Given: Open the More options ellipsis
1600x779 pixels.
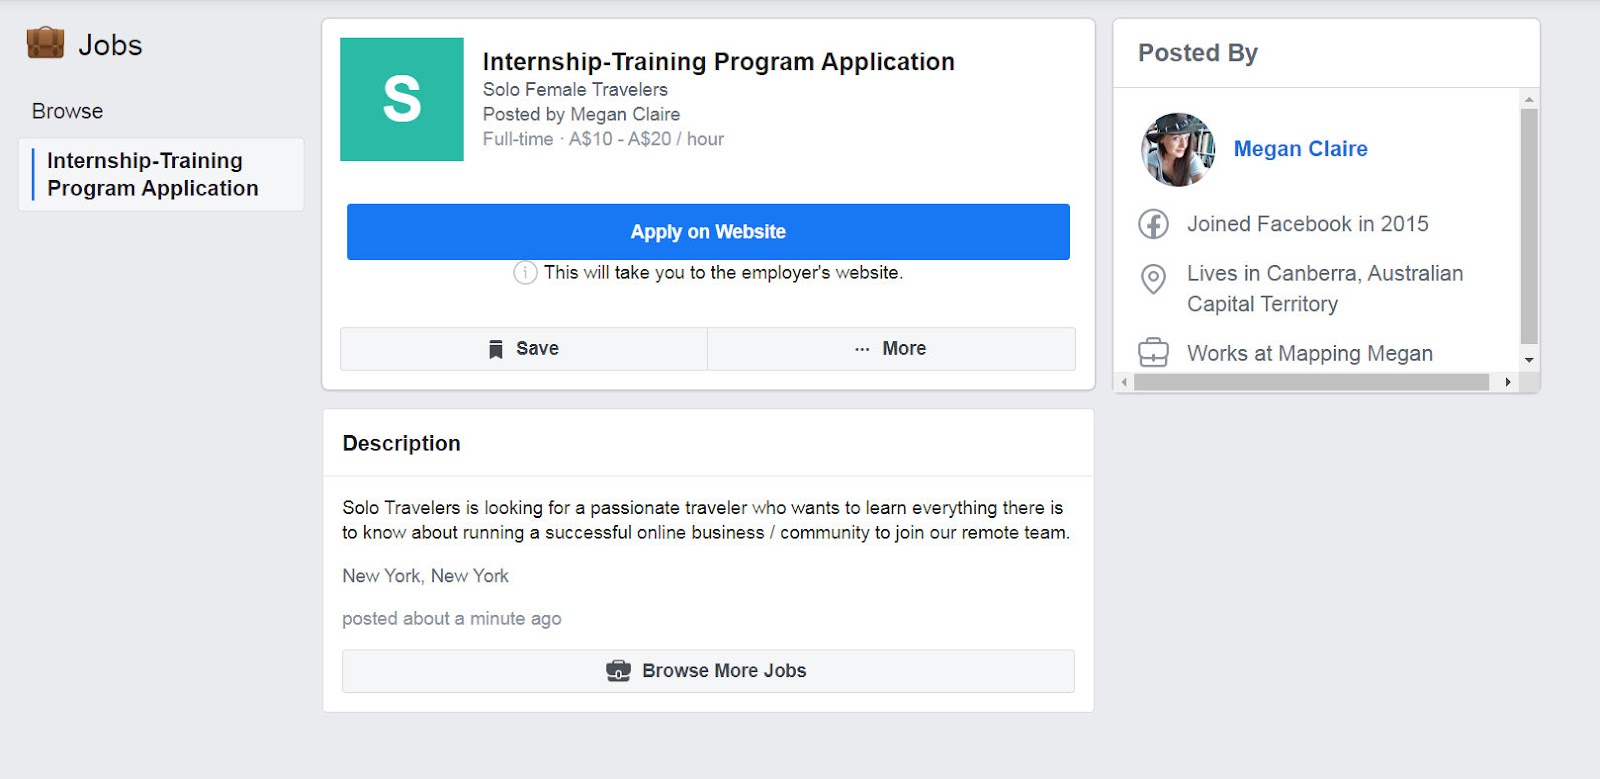Looking at the screenshot, I should [862, 349].
